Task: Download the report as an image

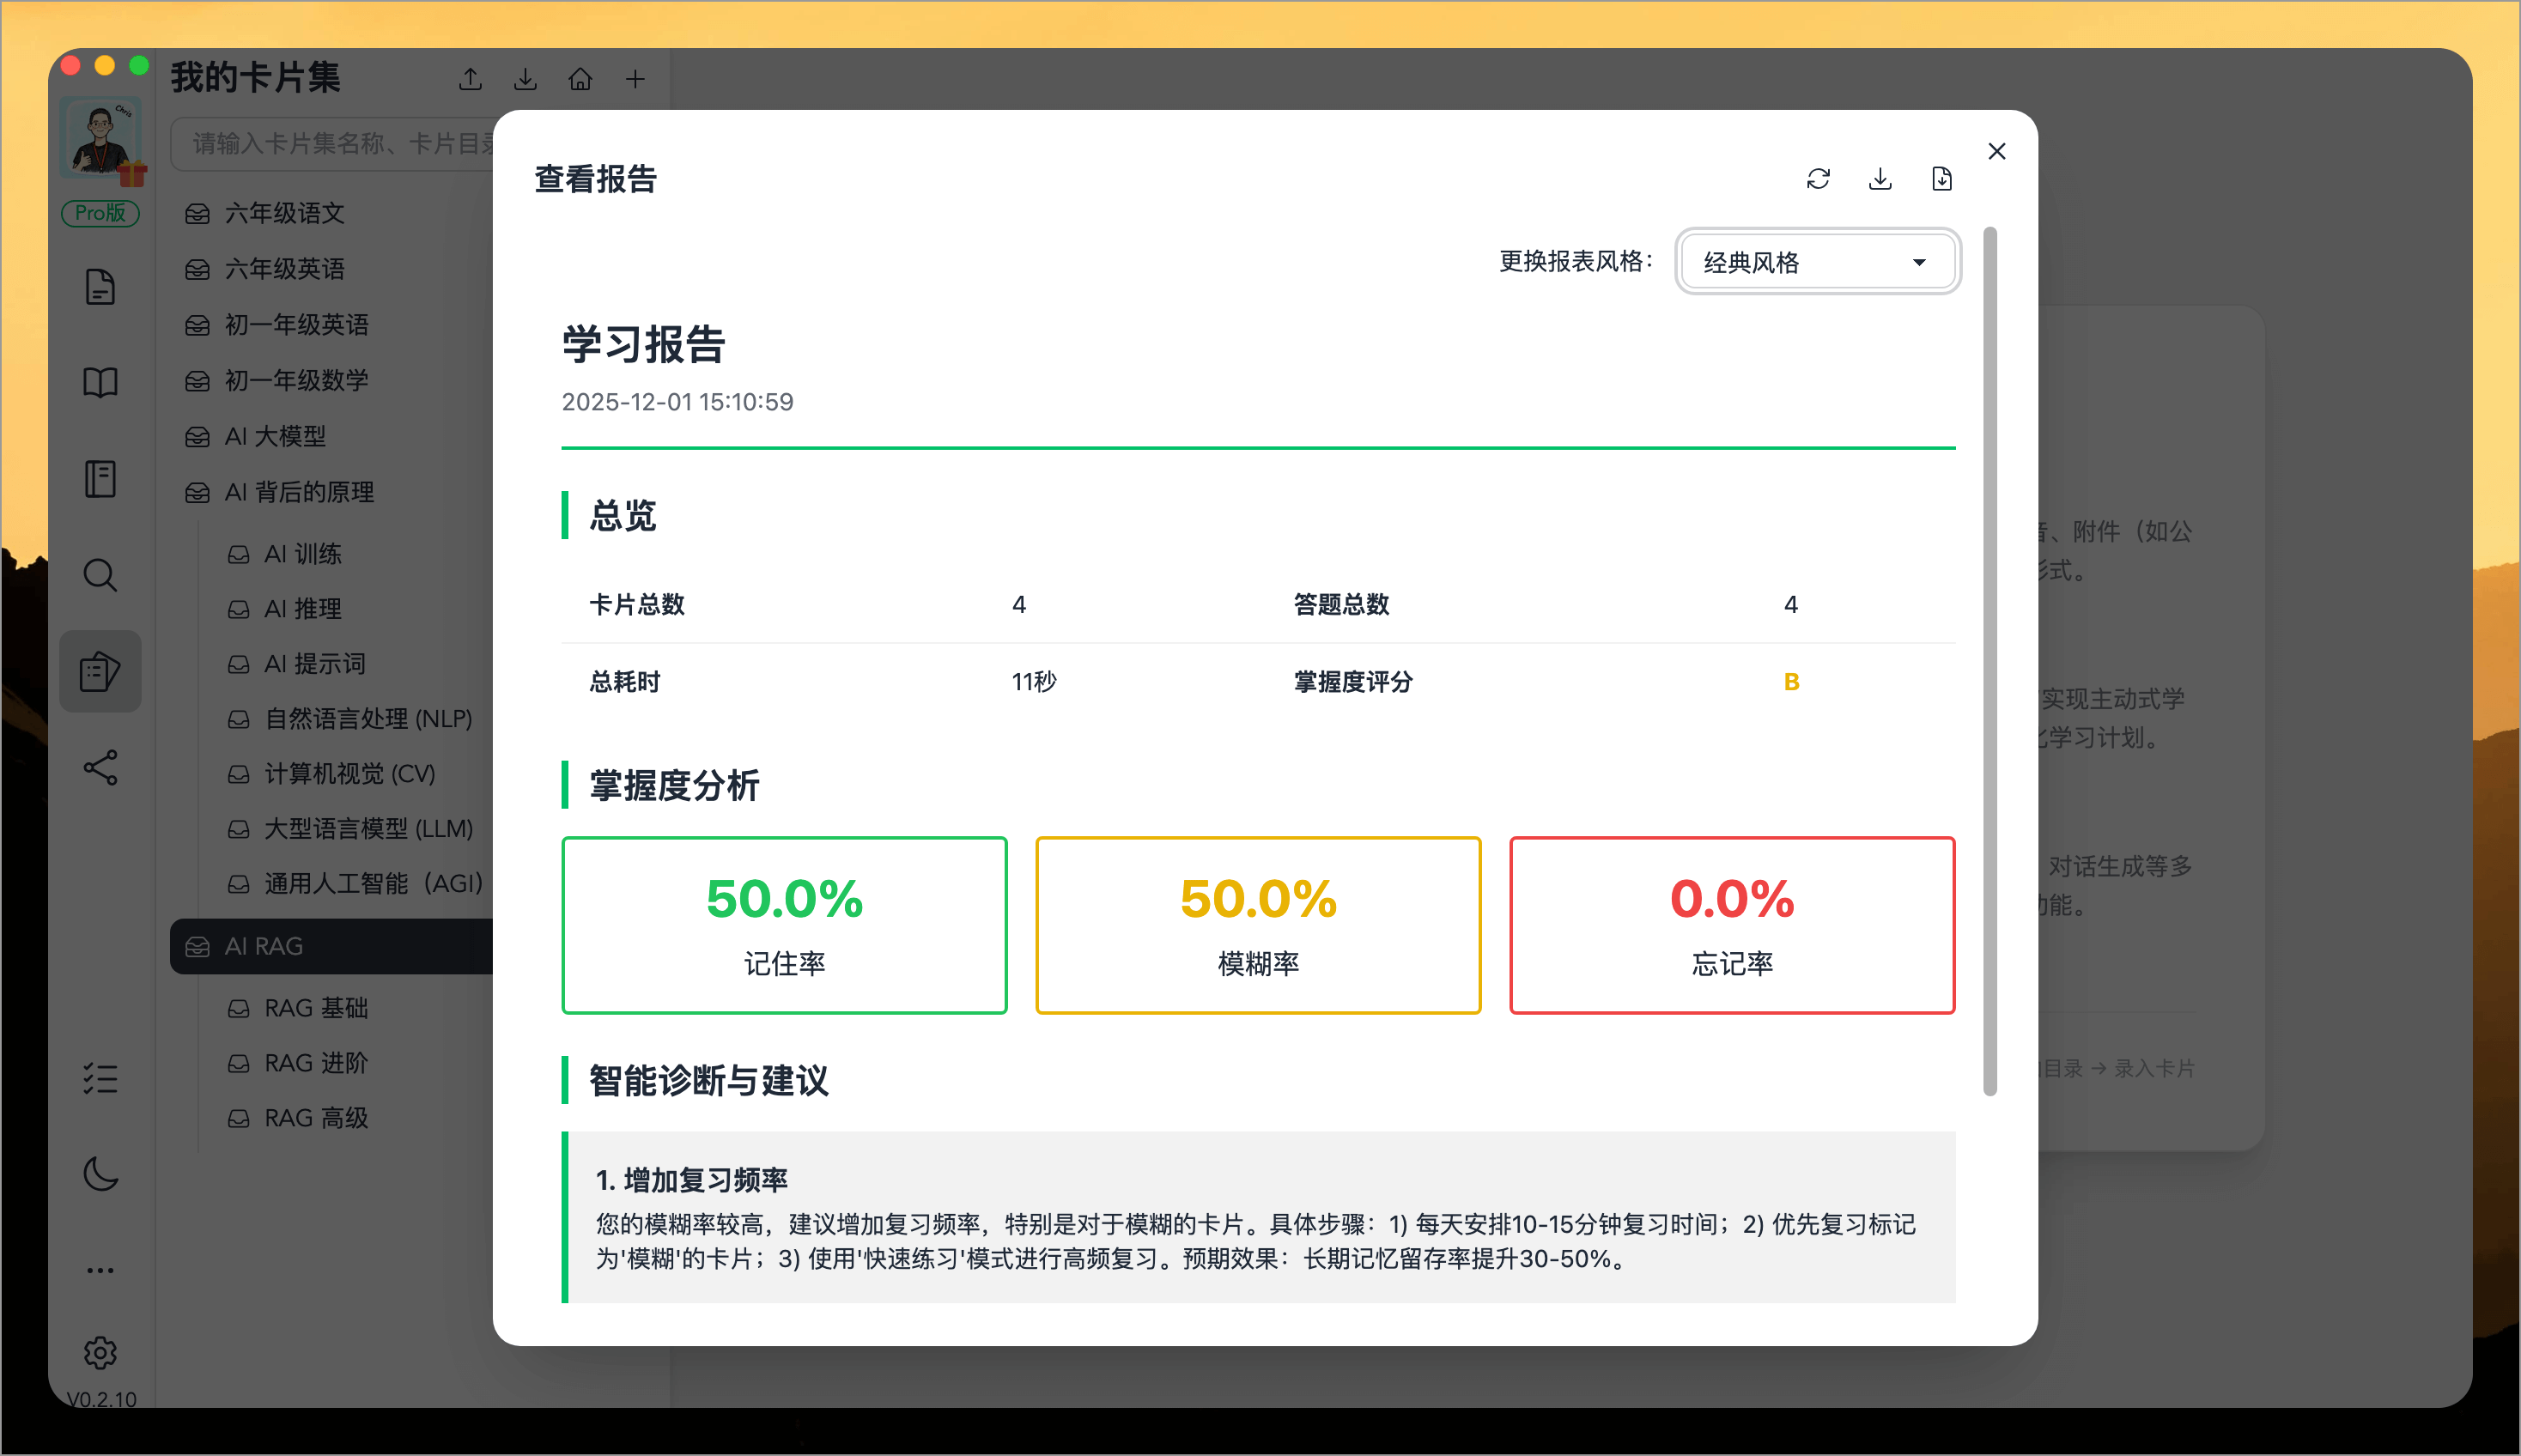Action: pyautogui.click(x=1880, y=178)
